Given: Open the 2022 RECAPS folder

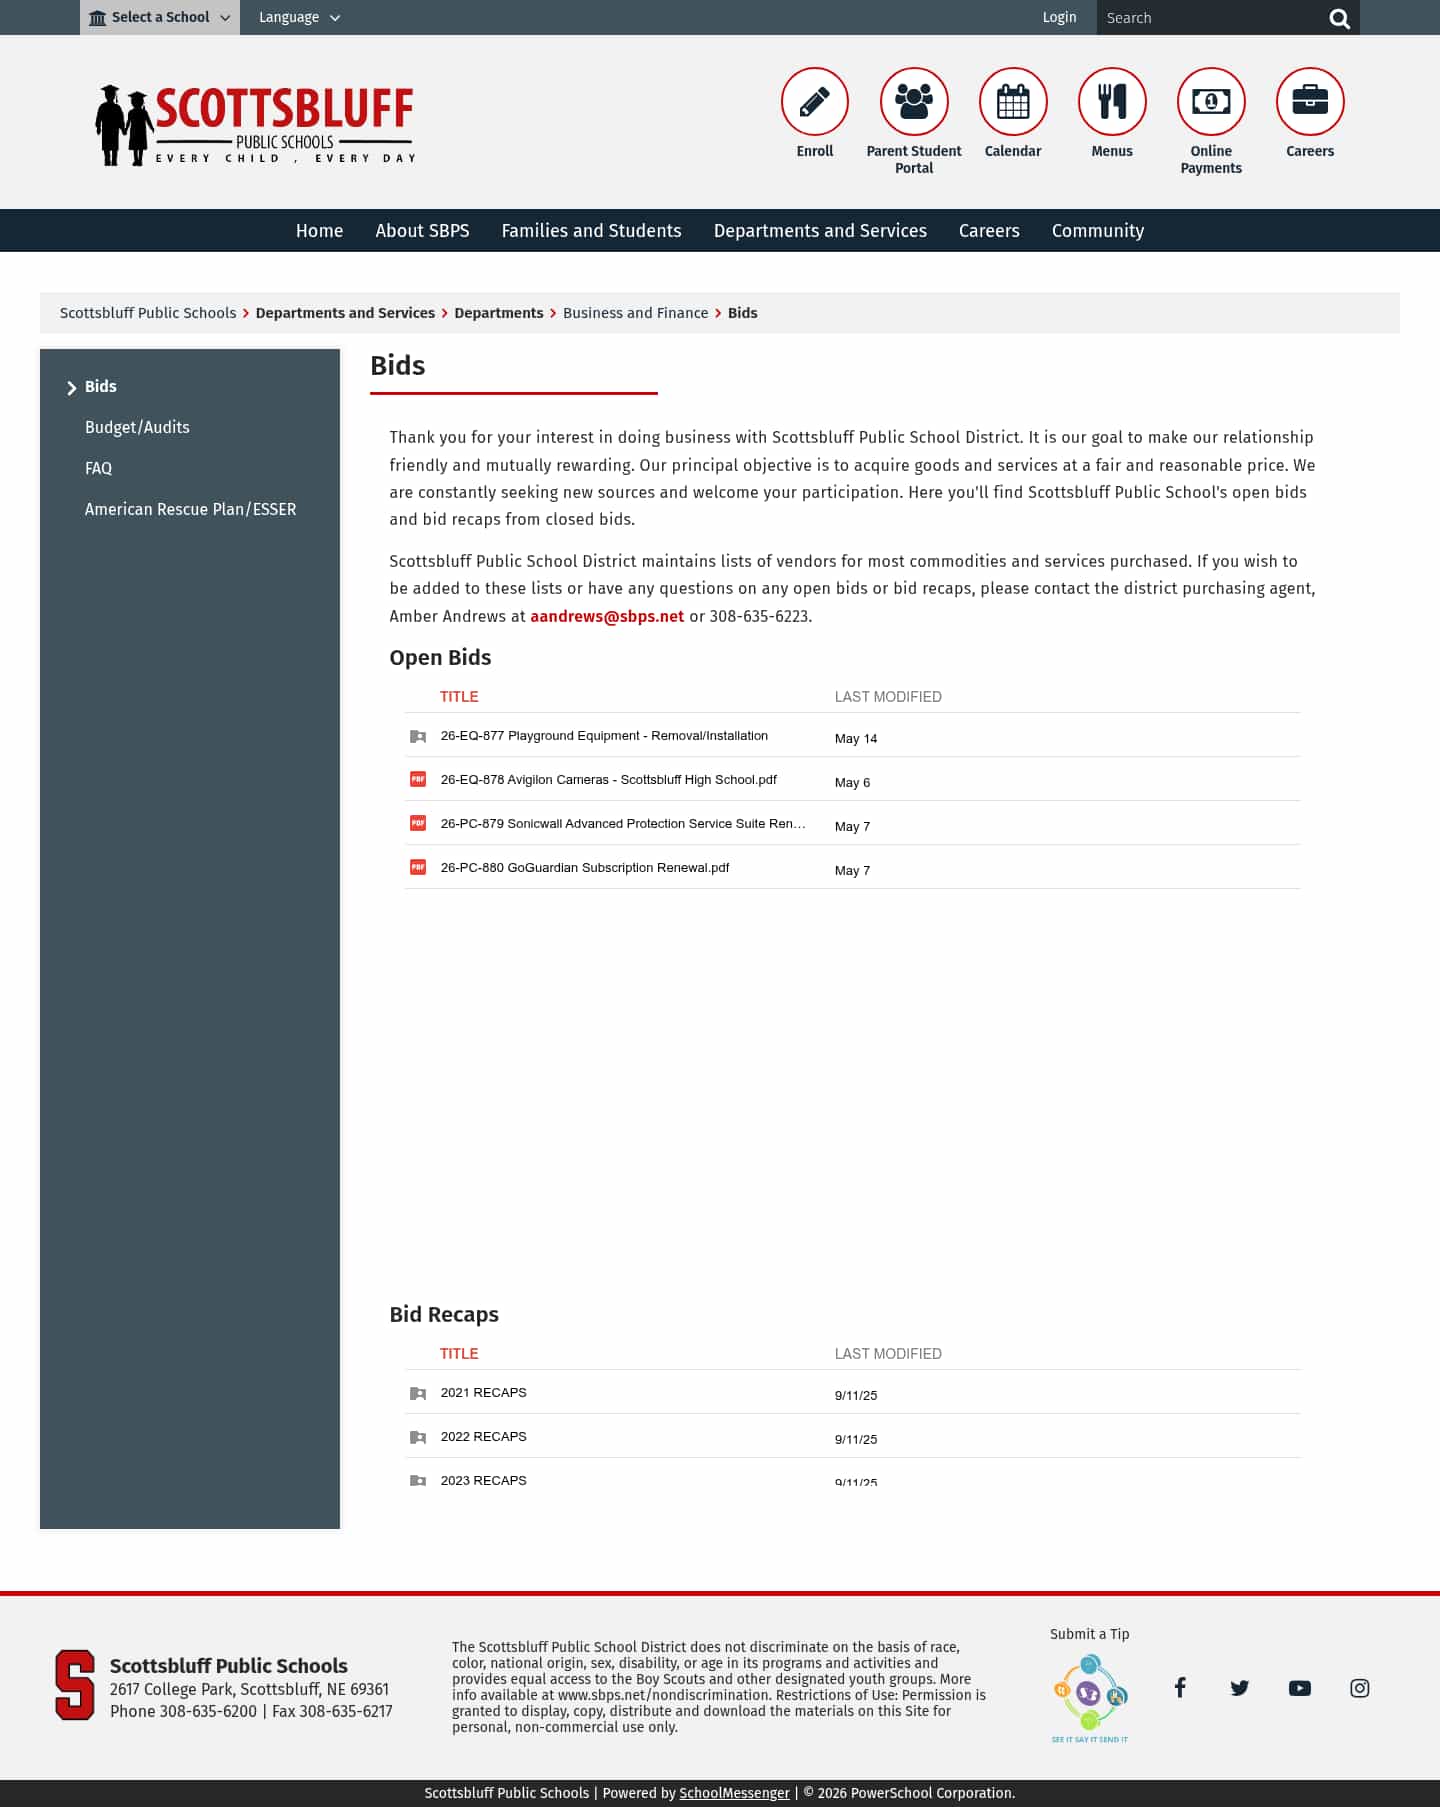Looking at the screenshot, I should point(483,1436).
